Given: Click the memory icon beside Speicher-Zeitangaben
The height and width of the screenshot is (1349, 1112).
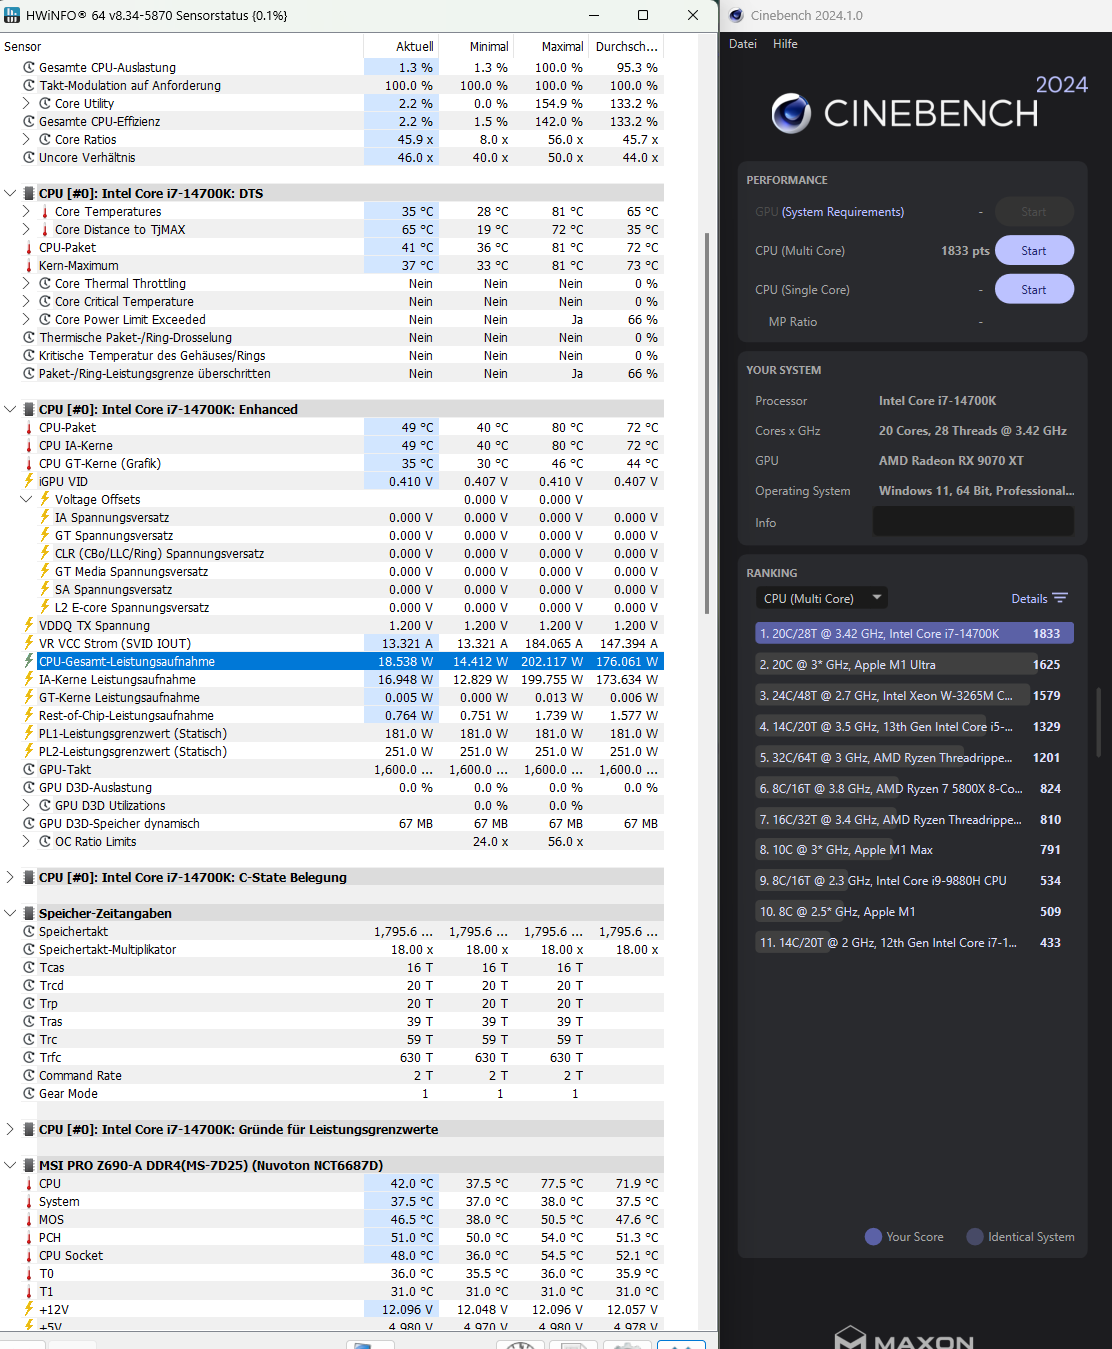Looking at the screenshot, I should click(27, 913).
